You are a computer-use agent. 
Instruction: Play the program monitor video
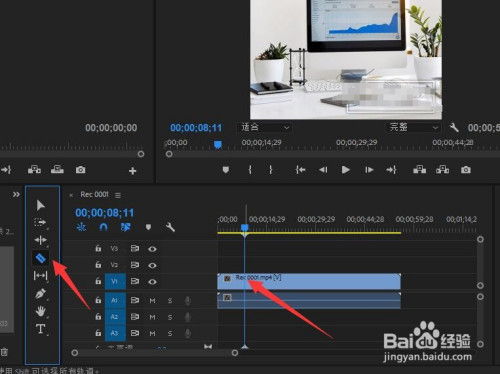click(x=346, y=170)
